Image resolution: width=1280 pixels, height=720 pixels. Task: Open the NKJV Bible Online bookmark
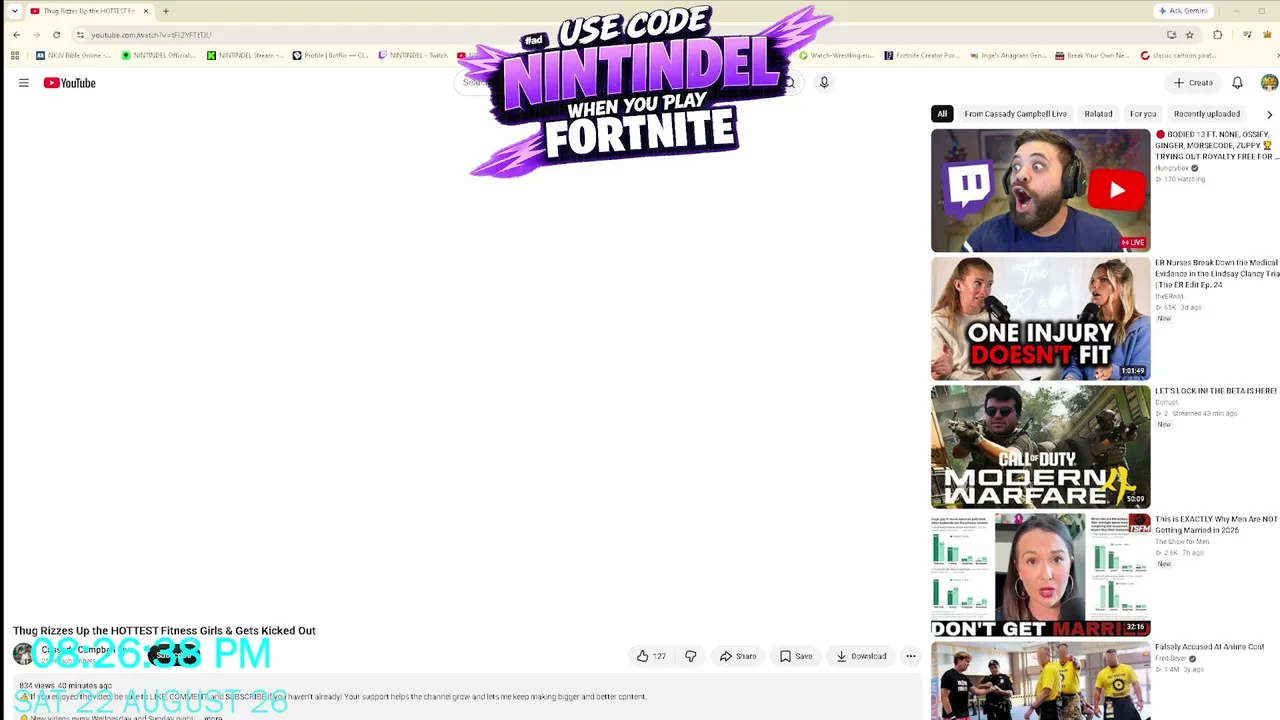pyautogui.click(x=74, y=56)
